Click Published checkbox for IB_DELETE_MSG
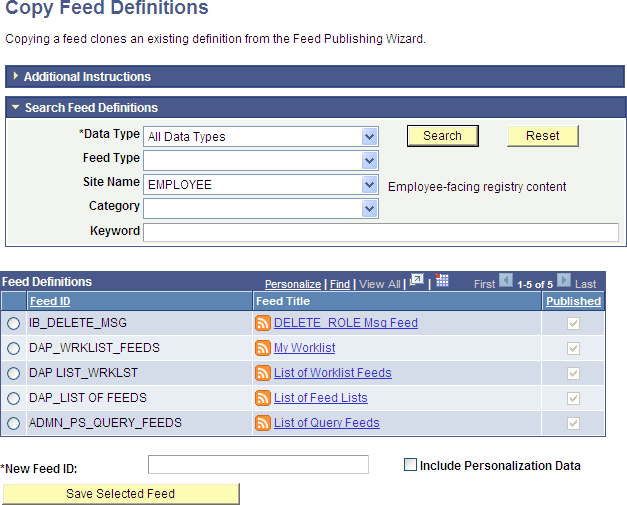 coord(573,323)
